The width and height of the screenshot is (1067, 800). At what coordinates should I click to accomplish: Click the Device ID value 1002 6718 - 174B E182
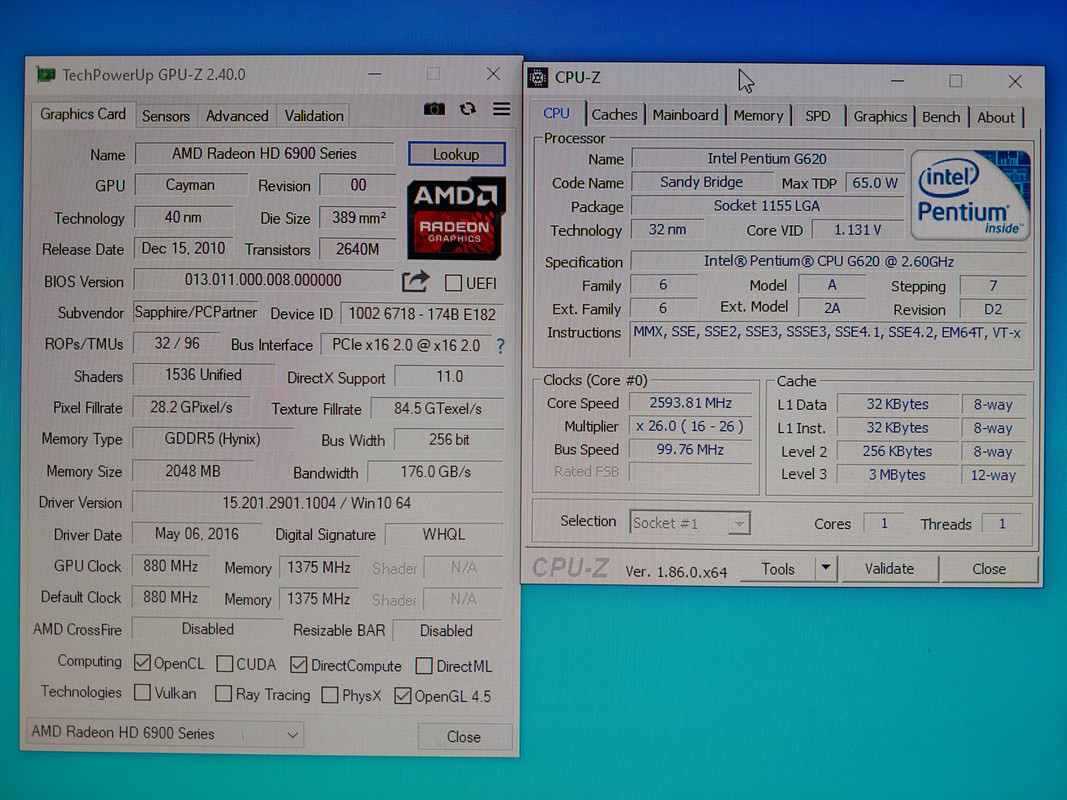(x=422, y=314)
